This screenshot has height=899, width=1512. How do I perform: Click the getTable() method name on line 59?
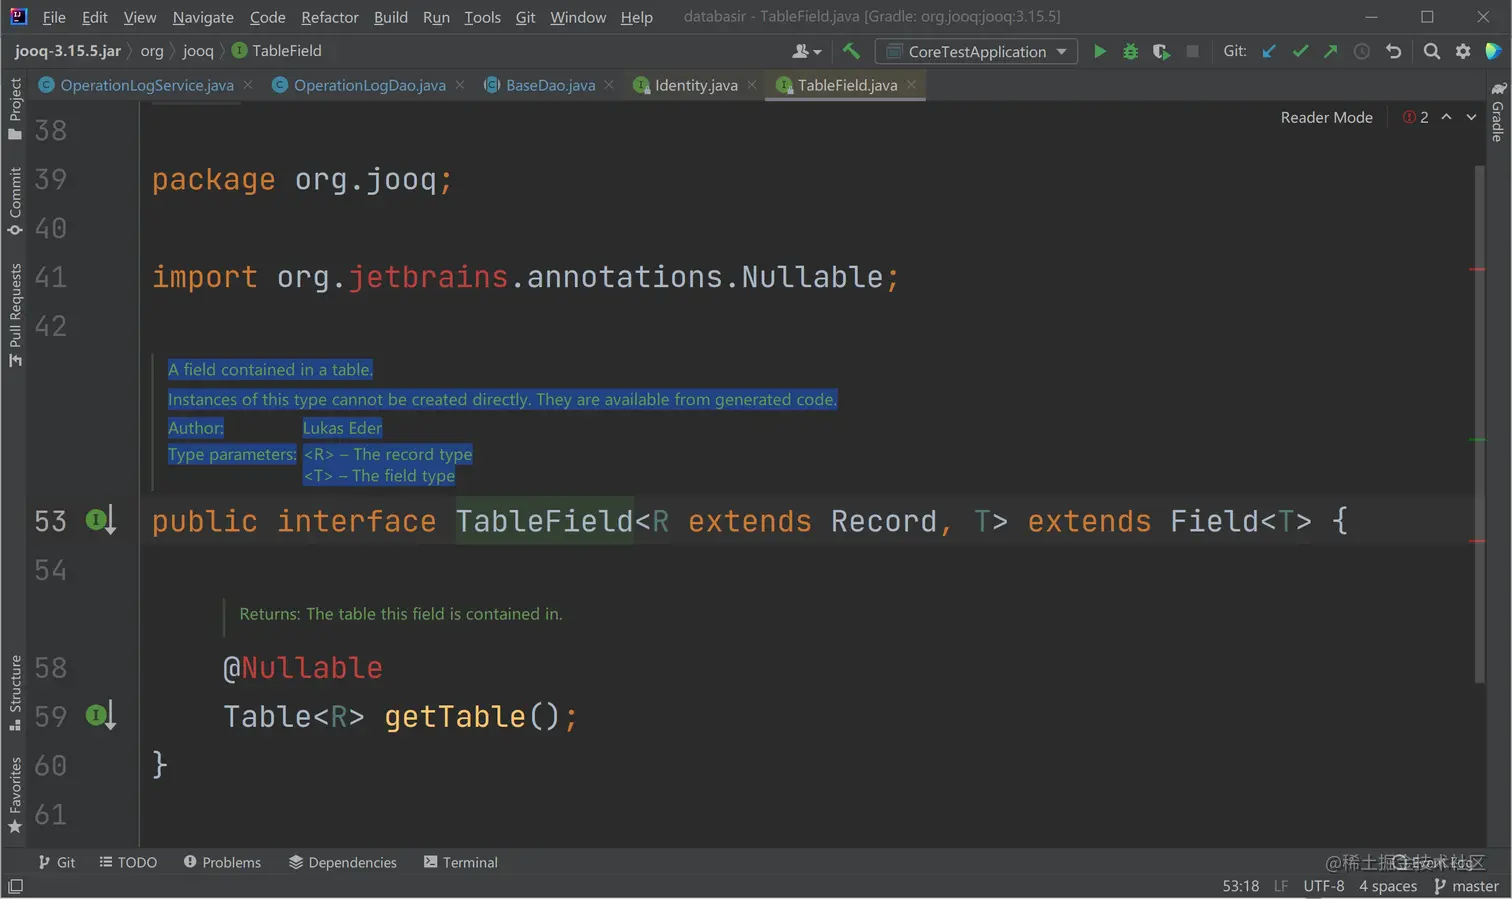(455, 716)
